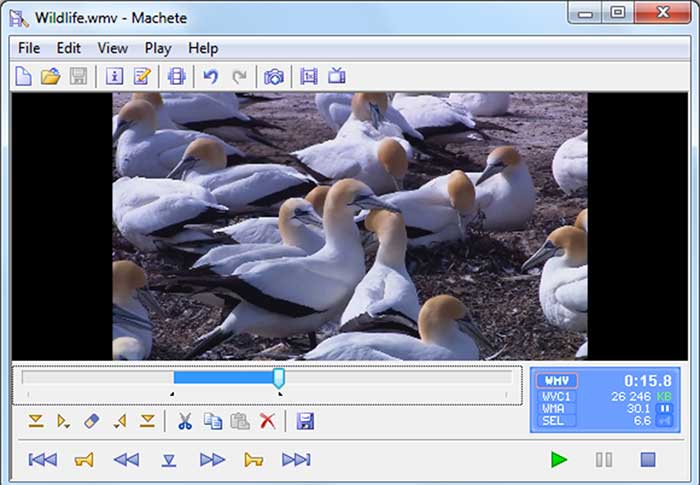Viewport: 700px width, 485px height.
Task: Open jump-to-time position button
Action: click(x=169, y=460)
